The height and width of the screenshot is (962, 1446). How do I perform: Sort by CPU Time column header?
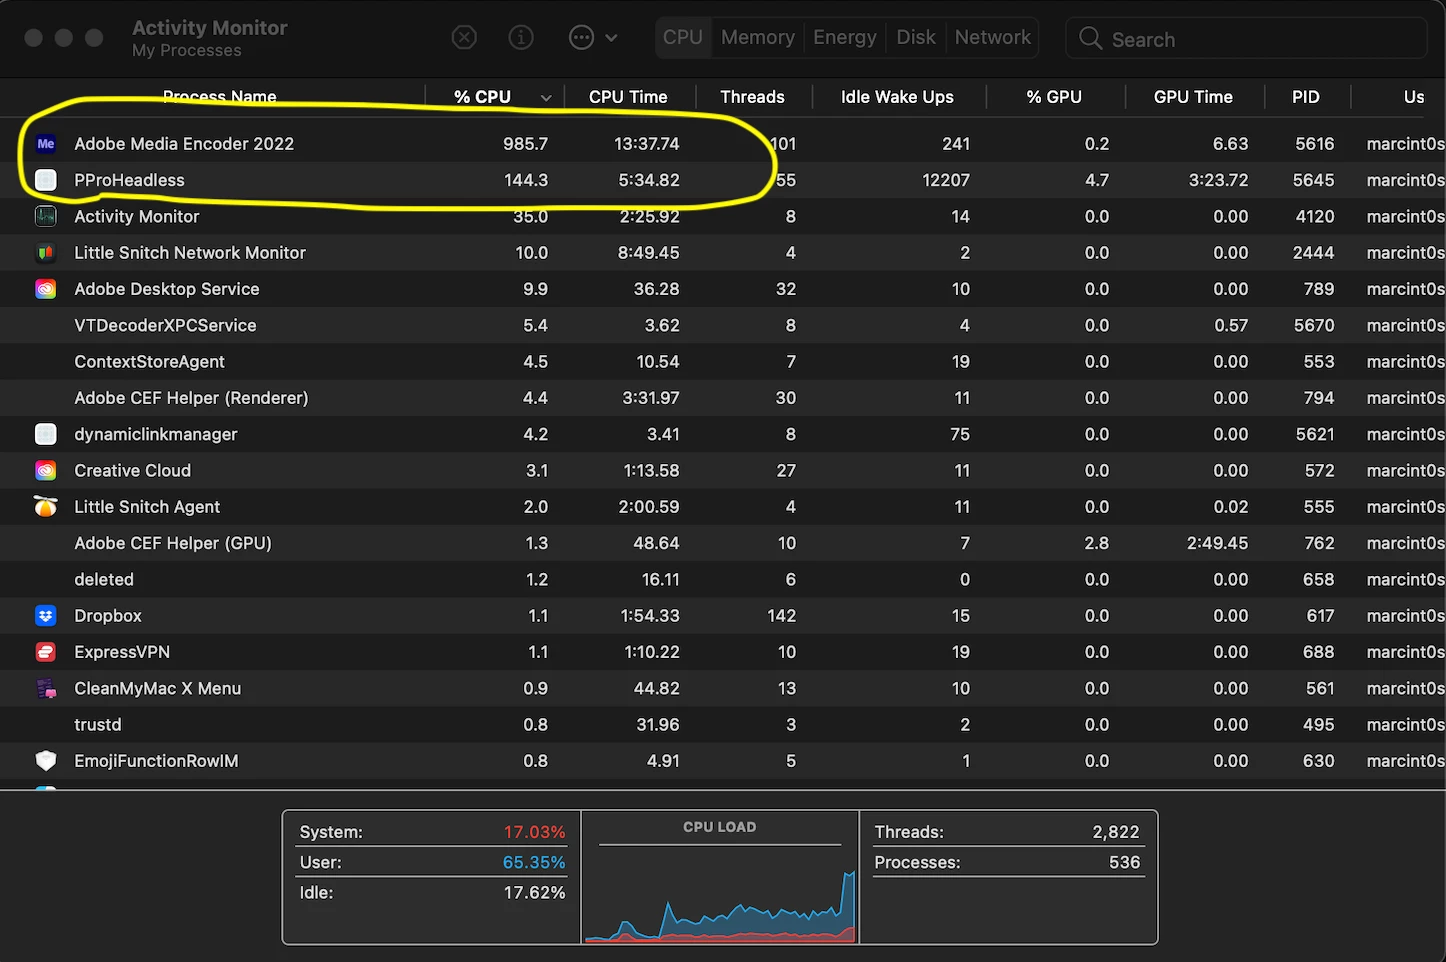pyautogui.click(x=628, y=97)
